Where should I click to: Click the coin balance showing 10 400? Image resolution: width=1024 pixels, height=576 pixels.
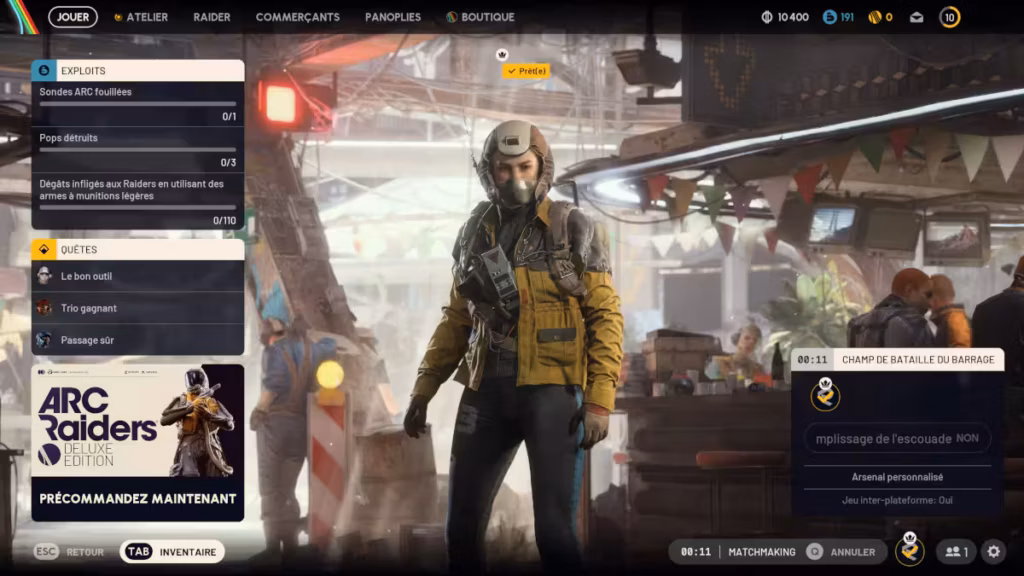pos(785,17)
